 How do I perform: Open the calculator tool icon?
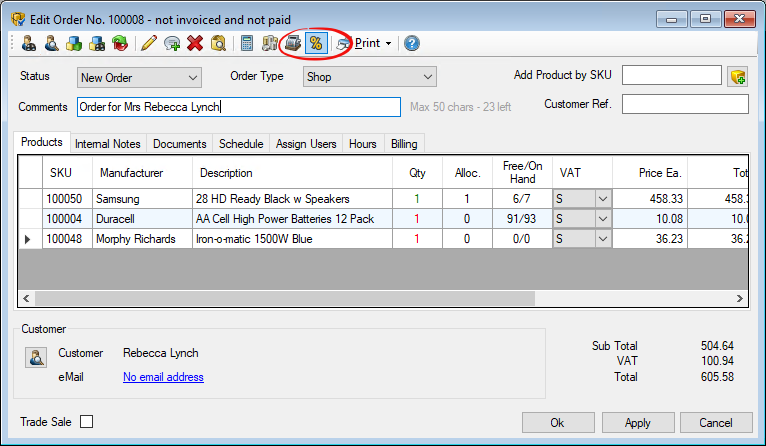[246, 43]
